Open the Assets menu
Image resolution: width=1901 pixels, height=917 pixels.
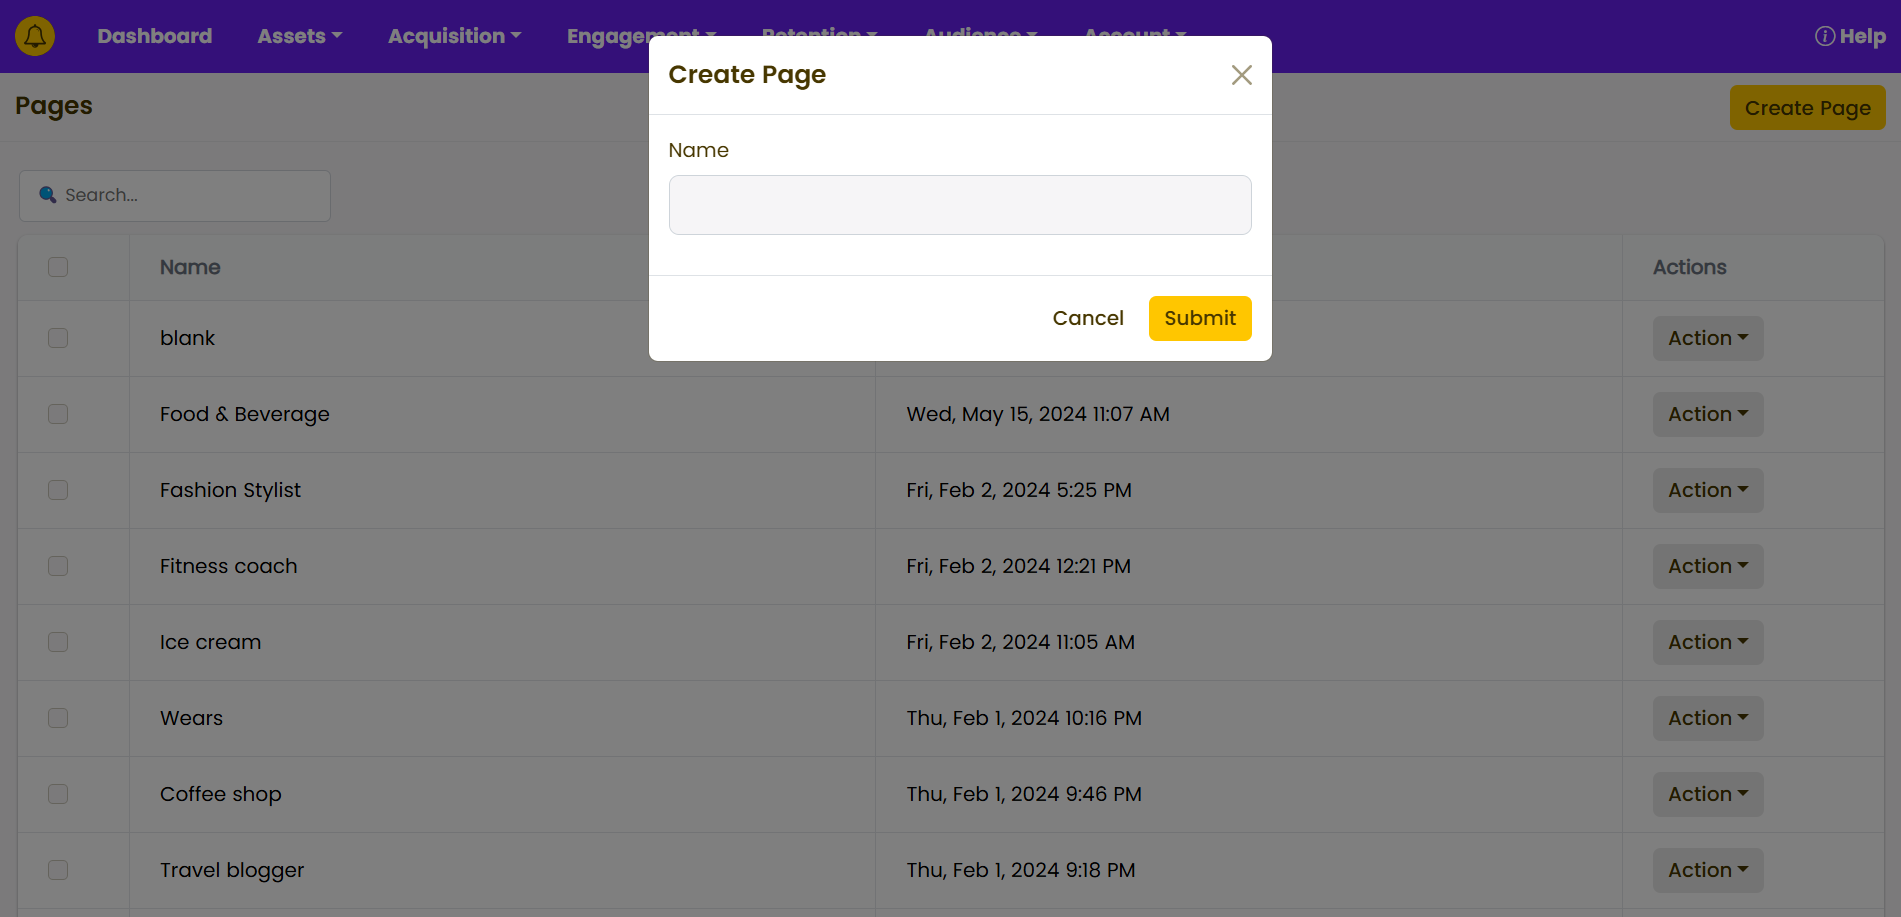click(299, 36)
